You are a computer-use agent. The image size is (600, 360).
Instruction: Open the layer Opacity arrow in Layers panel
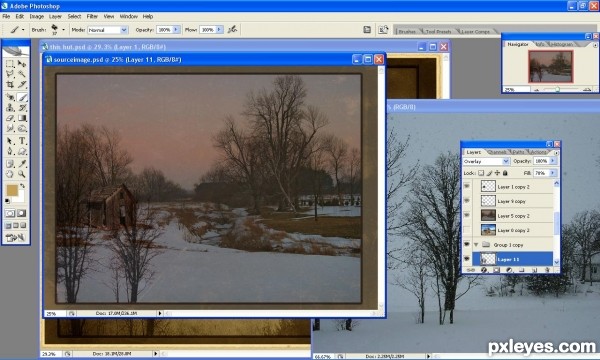pyautogui.click(x=553, y=161)
